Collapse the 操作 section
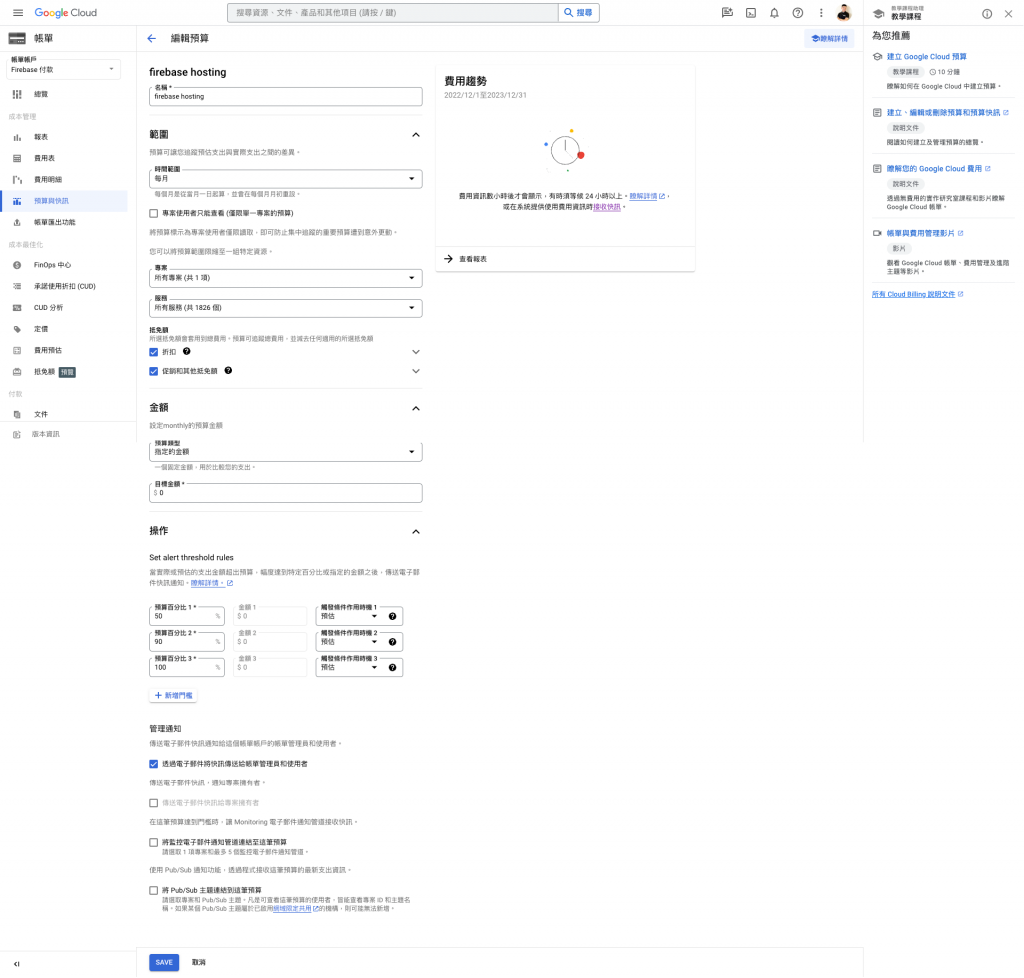The image size is (1024, 978). [x=415, y=531]
